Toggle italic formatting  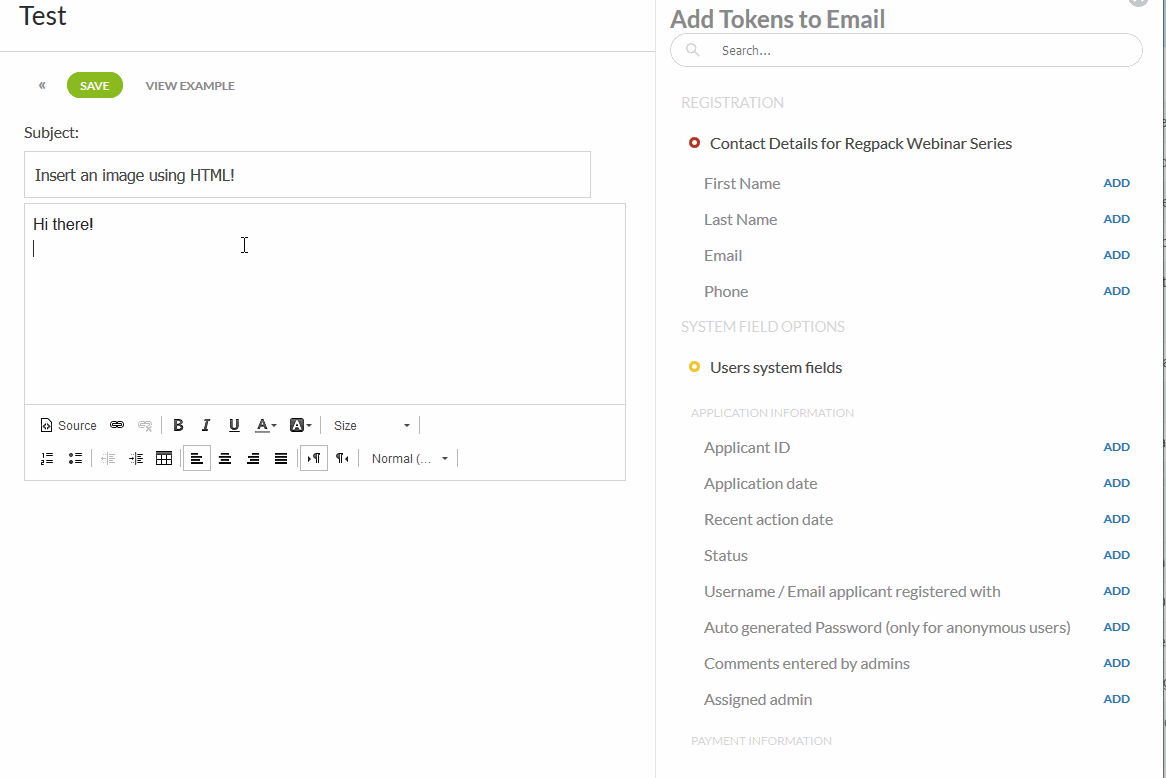pyautogui.click(x=206, y=425)
